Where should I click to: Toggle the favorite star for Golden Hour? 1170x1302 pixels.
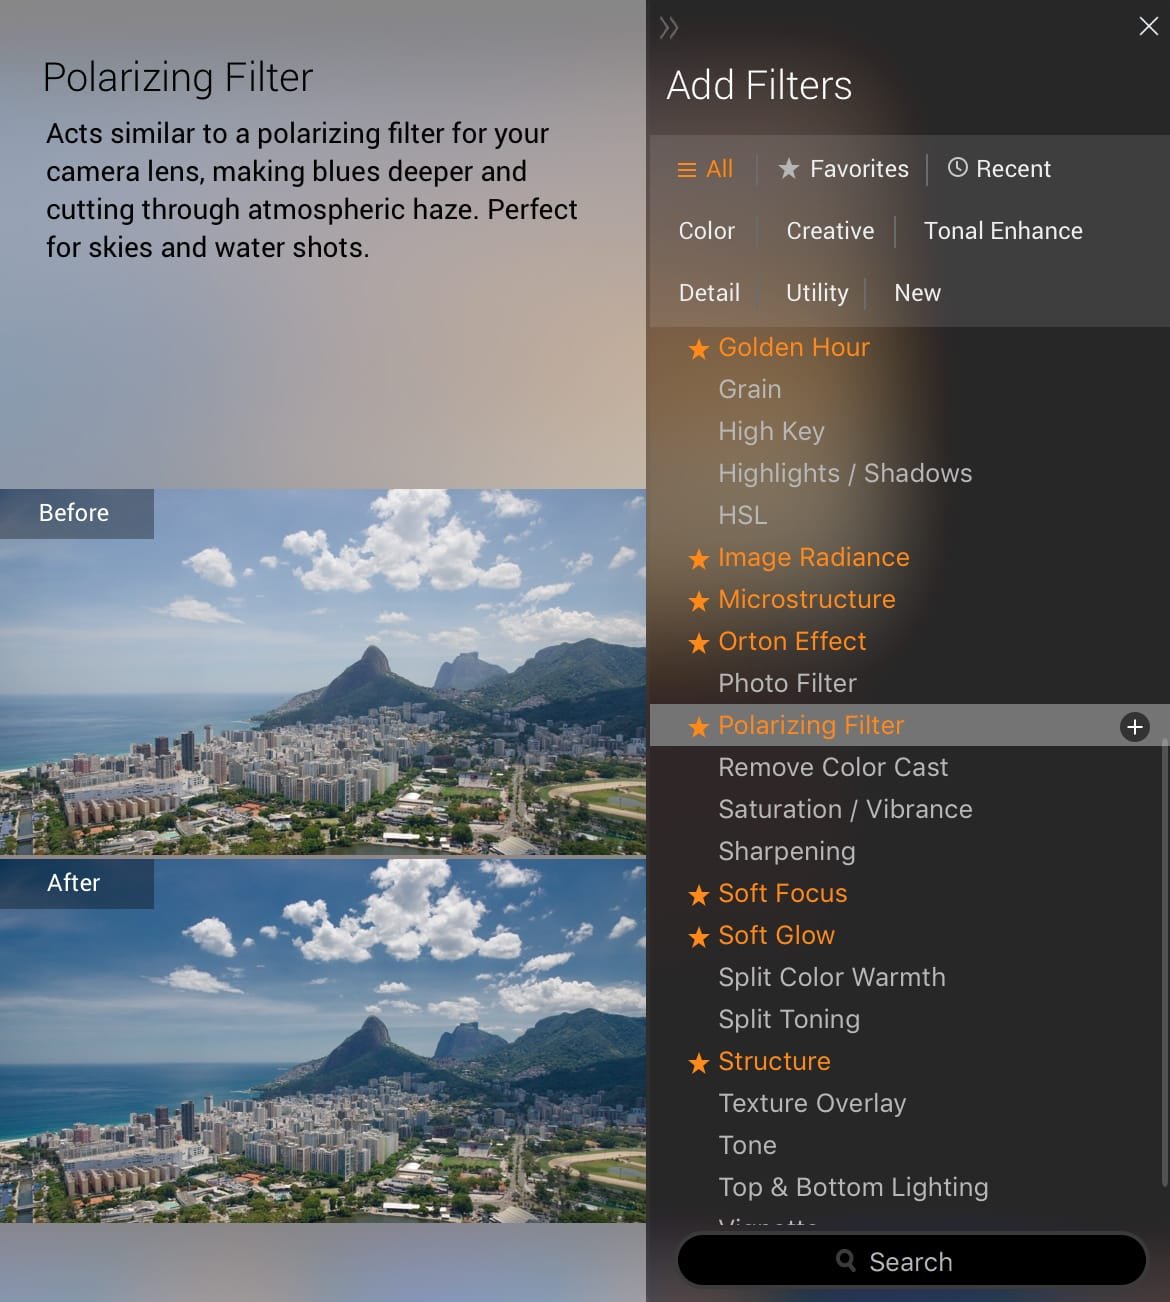699,349
